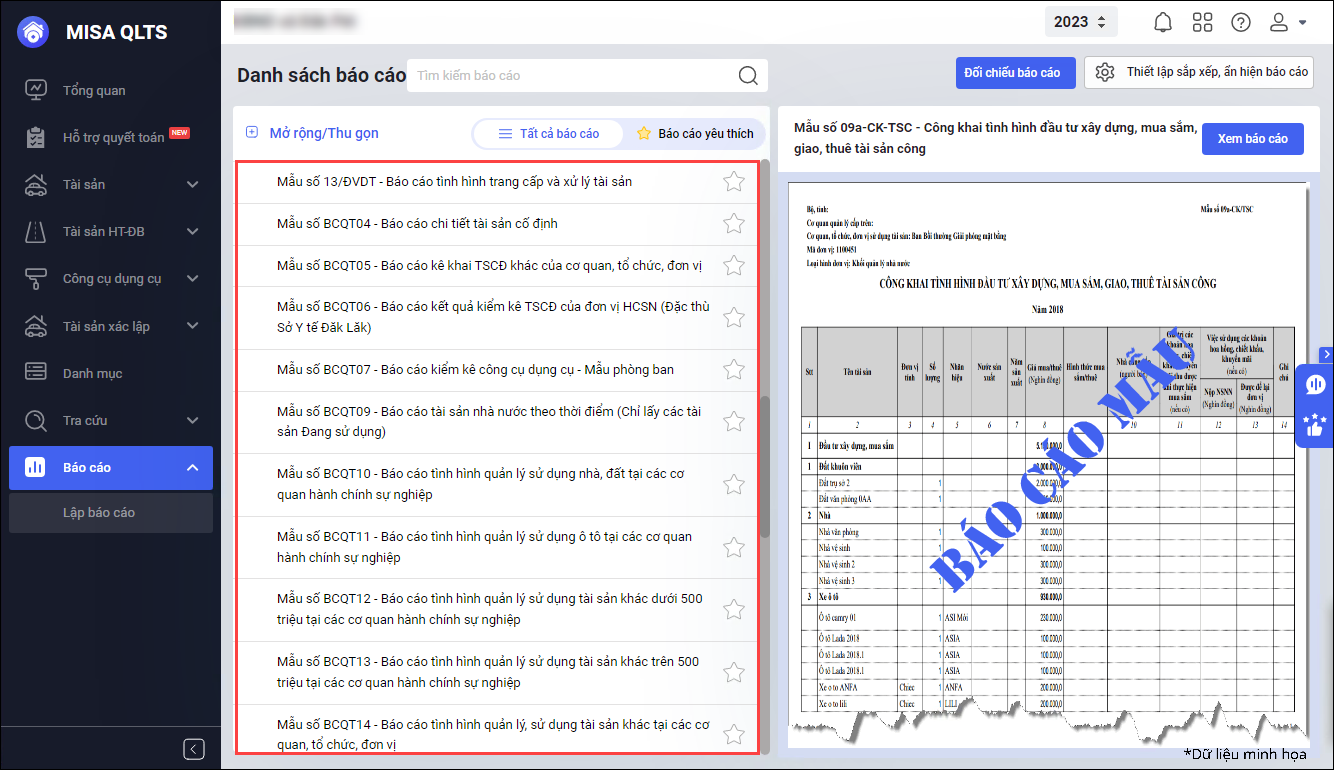
Task: Open the user account dropdown
Action: [1287, 22]
